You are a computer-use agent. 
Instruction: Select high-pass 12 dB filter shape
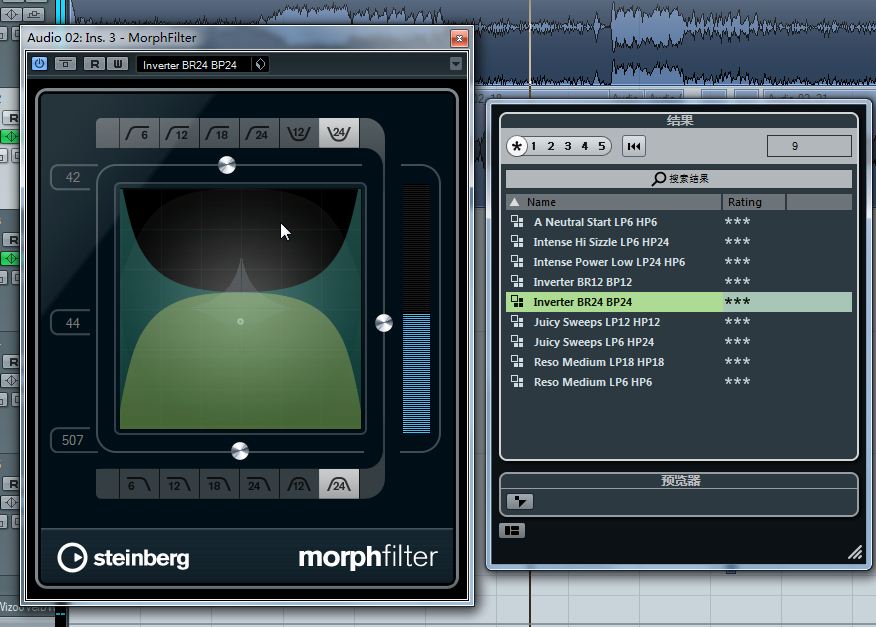click(x=179, y=134)
